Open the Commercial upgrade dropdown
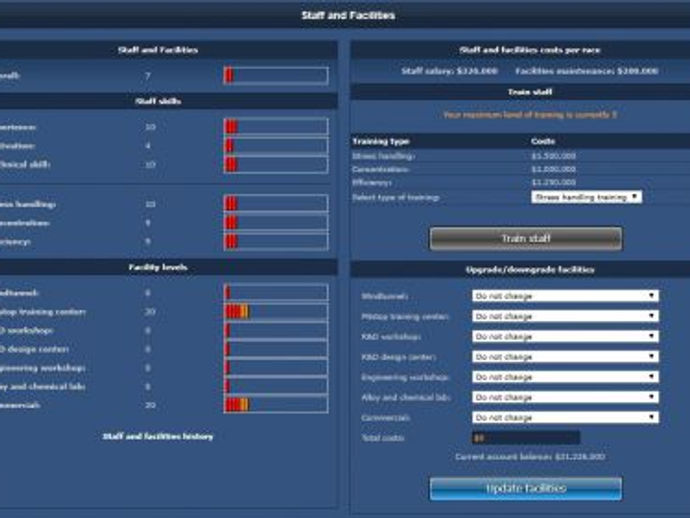The width and height of the screenshot is (690, 518). (565, 417)
